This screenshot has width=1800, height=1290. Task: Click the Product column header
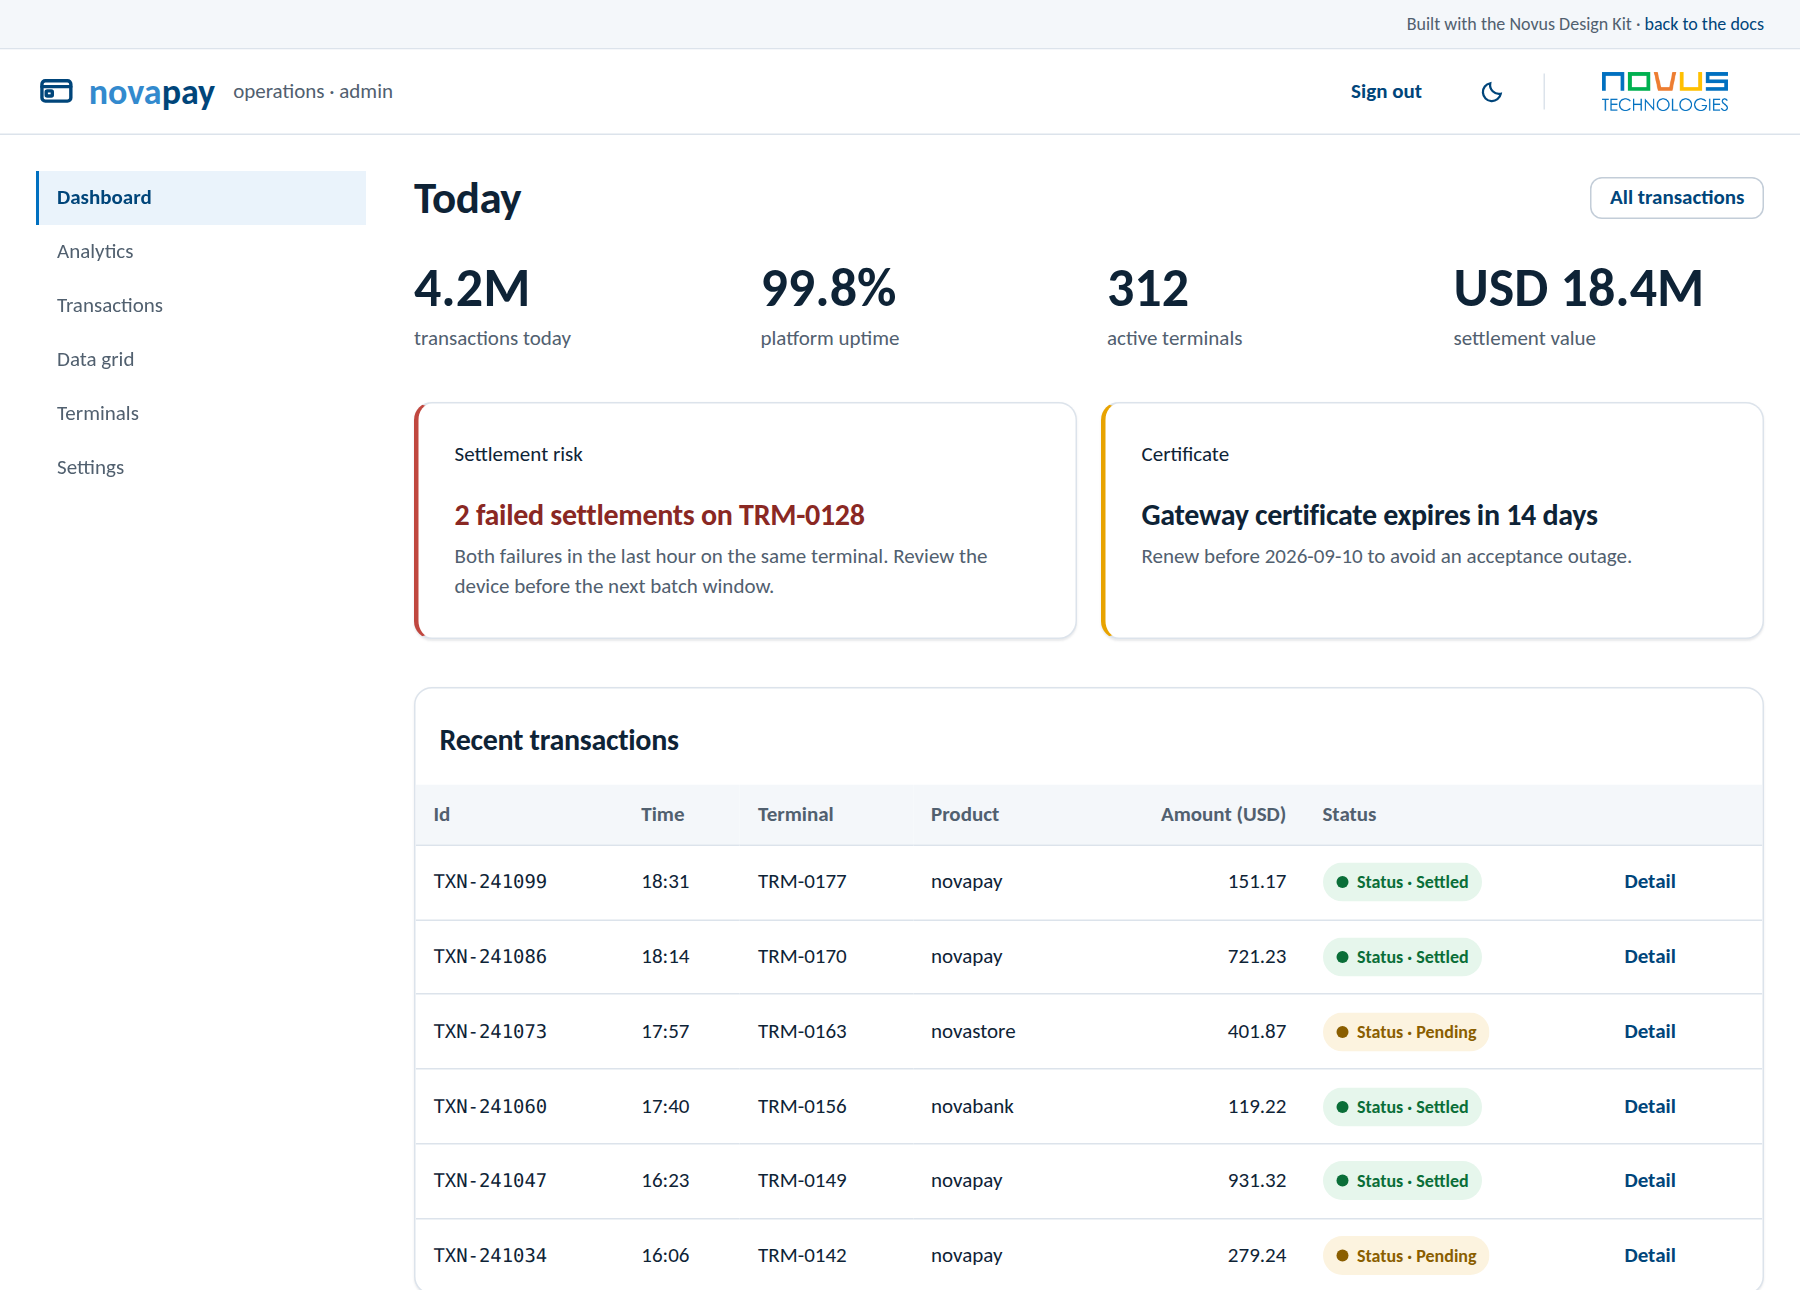pyautogui.click(x=964, y=815)
